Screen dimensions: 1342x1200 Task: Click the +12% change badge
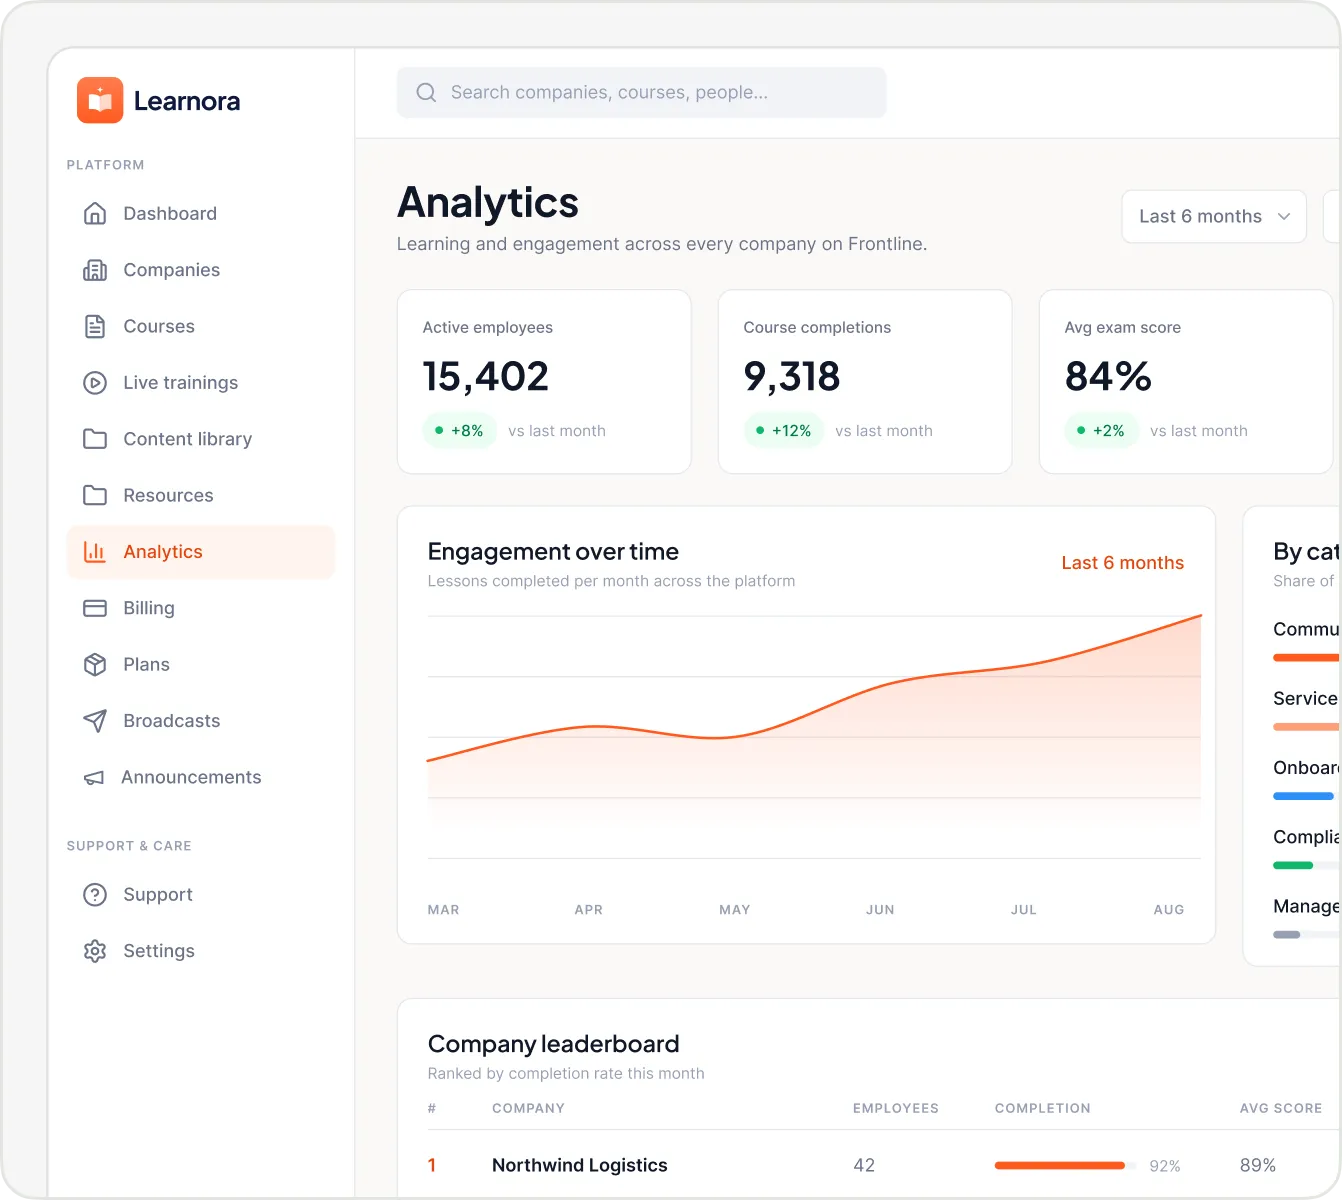tap(784, 431)
